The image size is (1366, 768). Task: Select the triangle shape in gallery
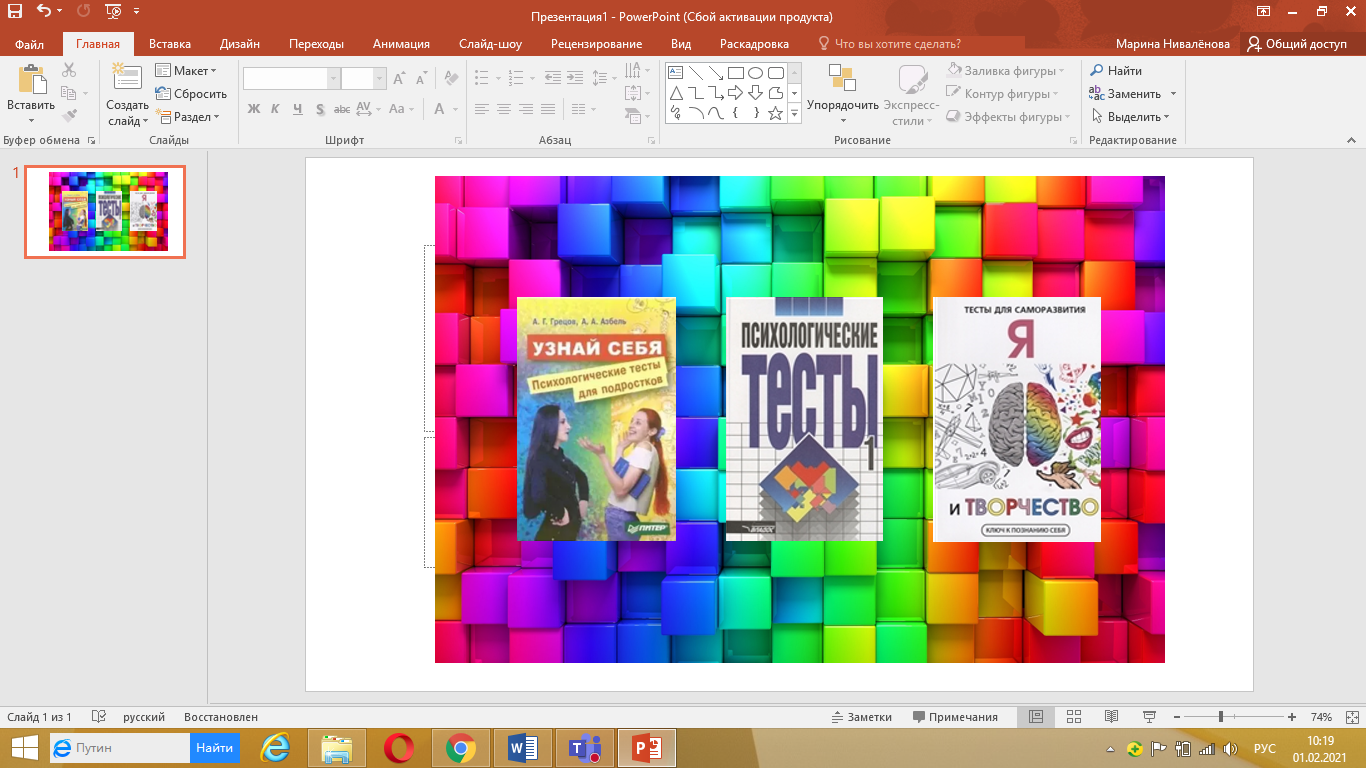[675, 92]
